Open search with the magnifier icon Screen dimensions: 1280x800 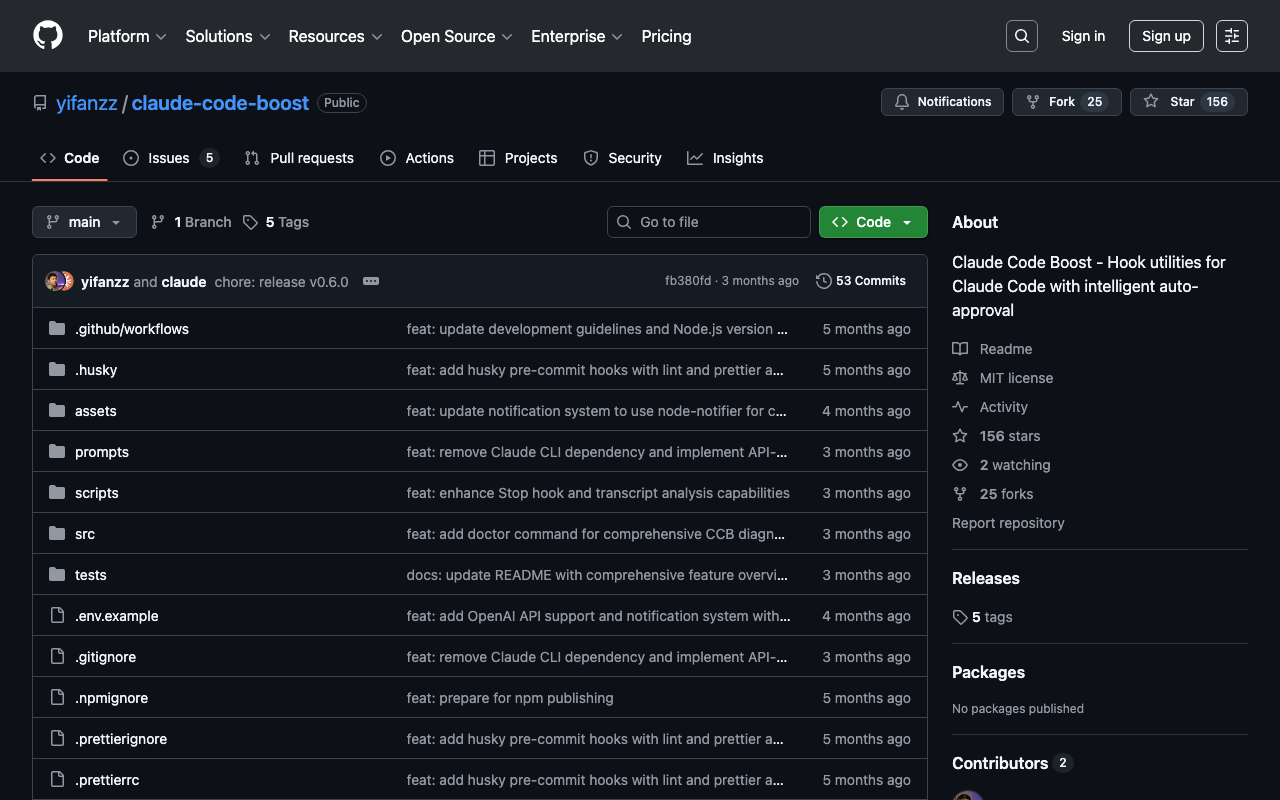[x=1021, y=36]
